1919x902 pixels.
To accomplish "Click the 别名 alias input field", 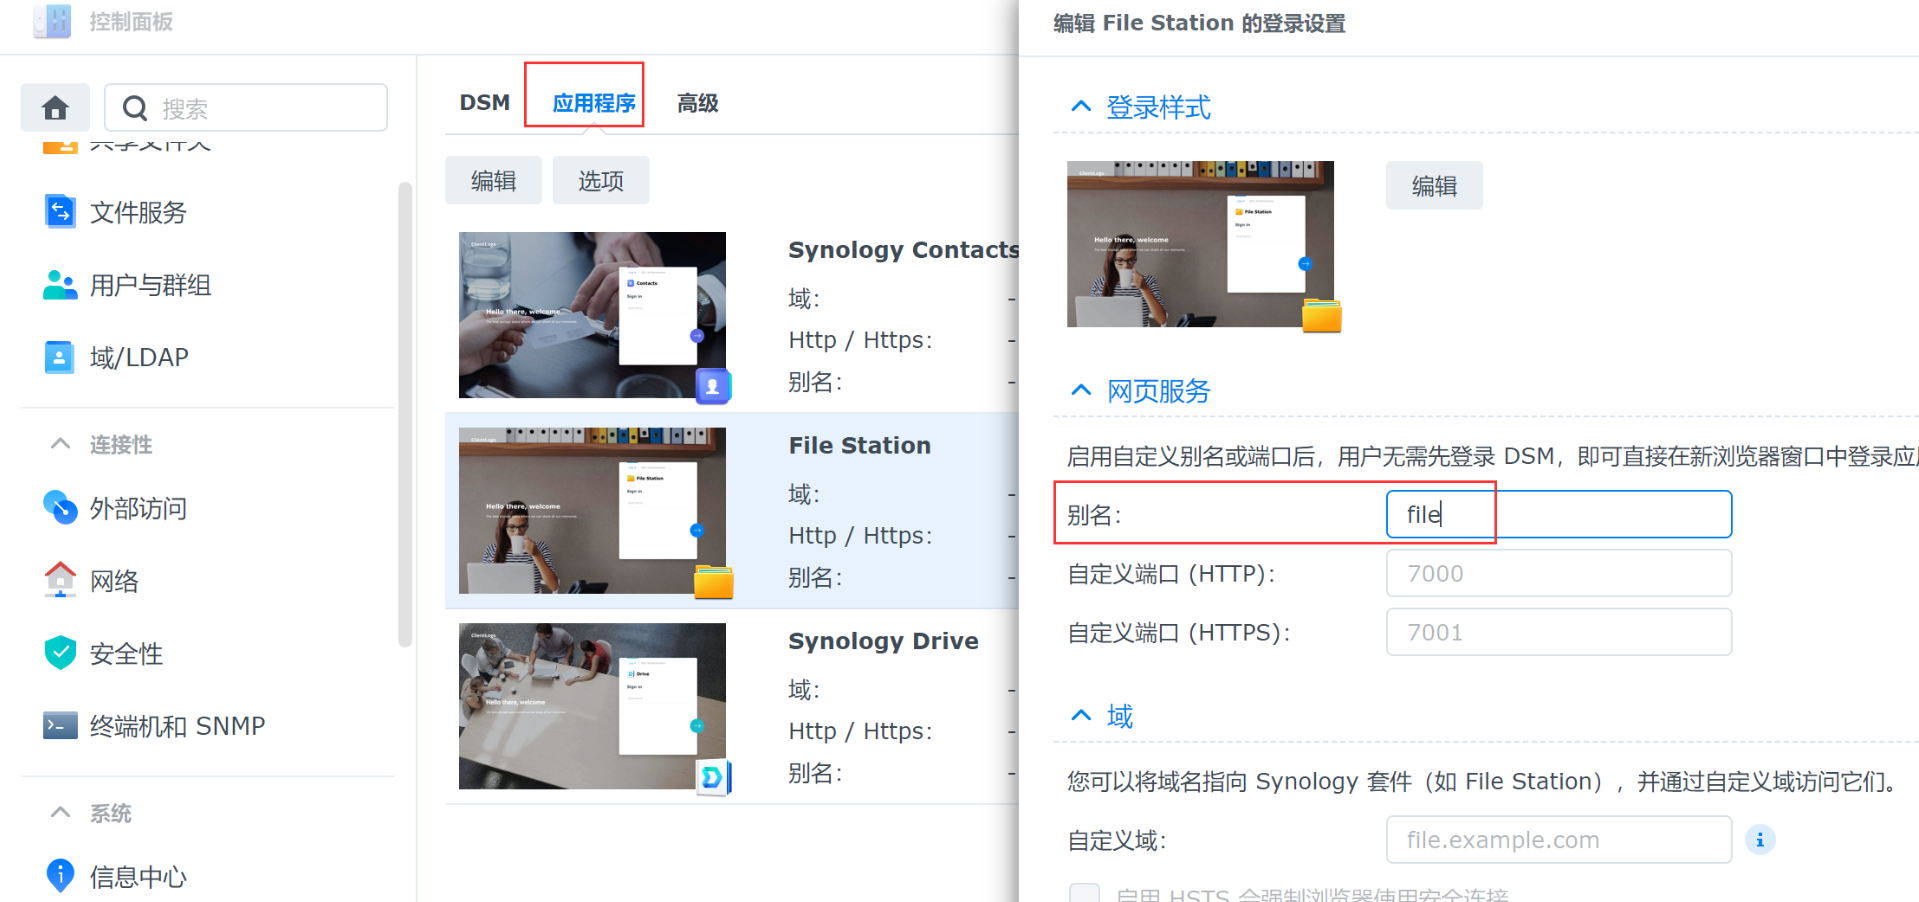I will [x=1559, y=514].
